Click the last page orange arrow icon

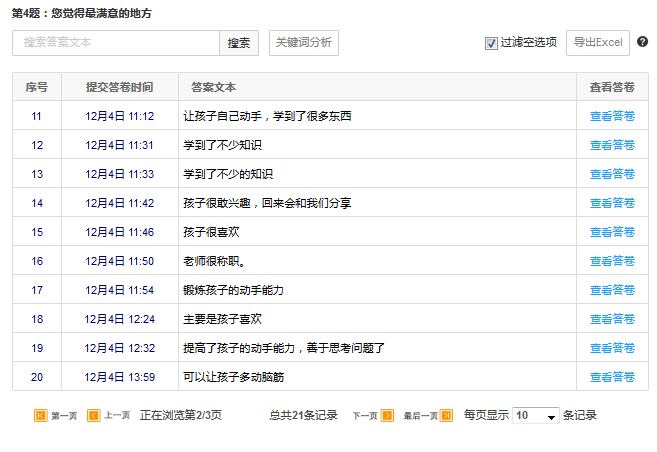point(446,415)
